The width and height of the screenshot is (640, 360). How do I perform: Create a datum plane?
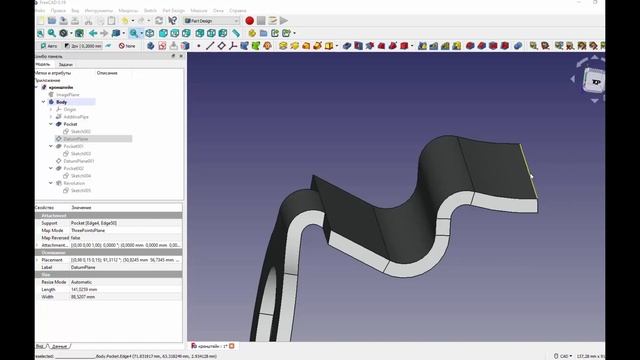click(221, 46)
